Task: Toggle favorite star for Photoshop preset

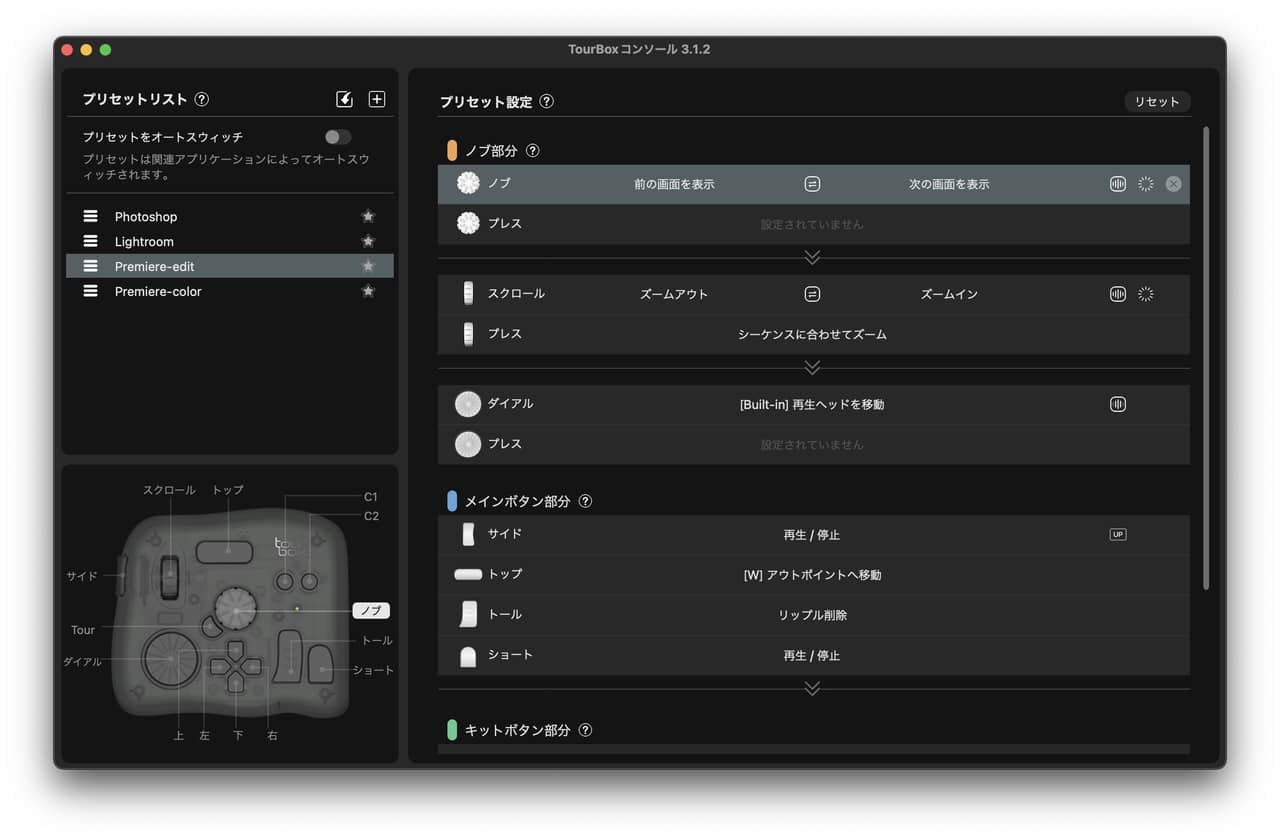Action: pos(368,216)
